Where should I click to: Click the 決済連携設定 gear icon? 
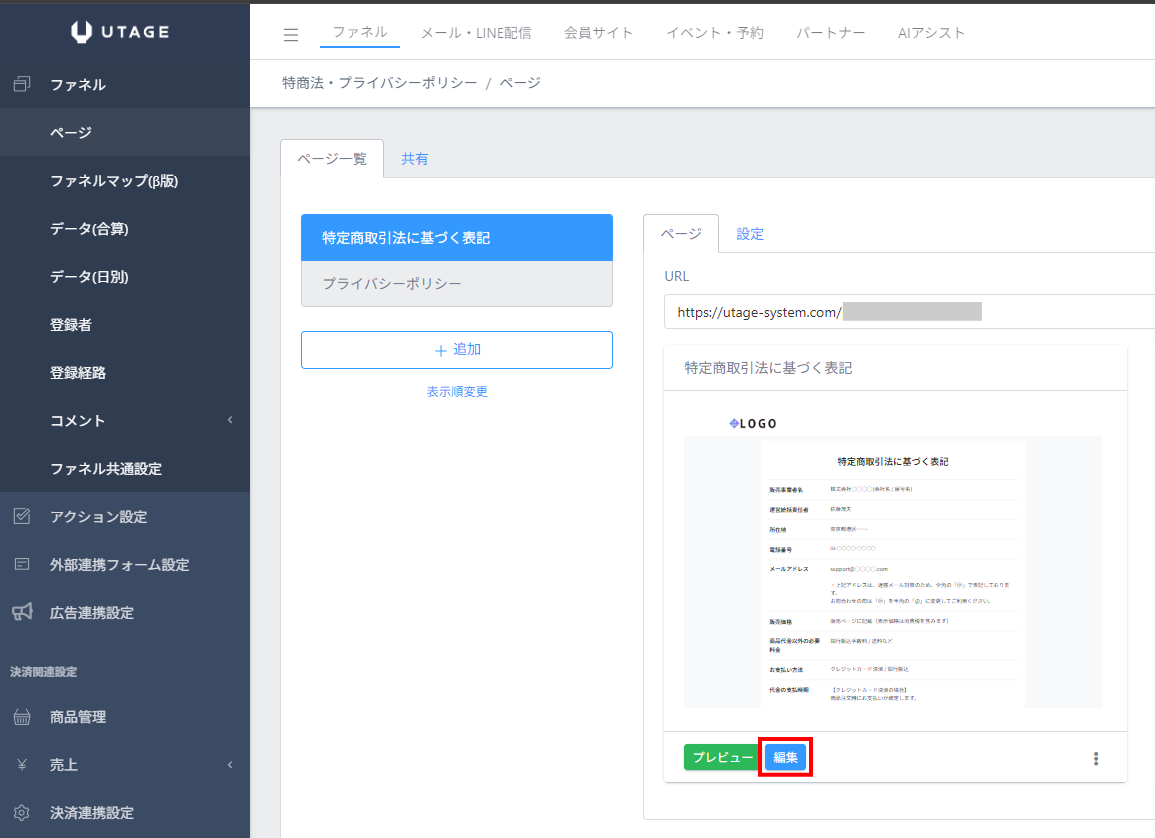[22, 813]
